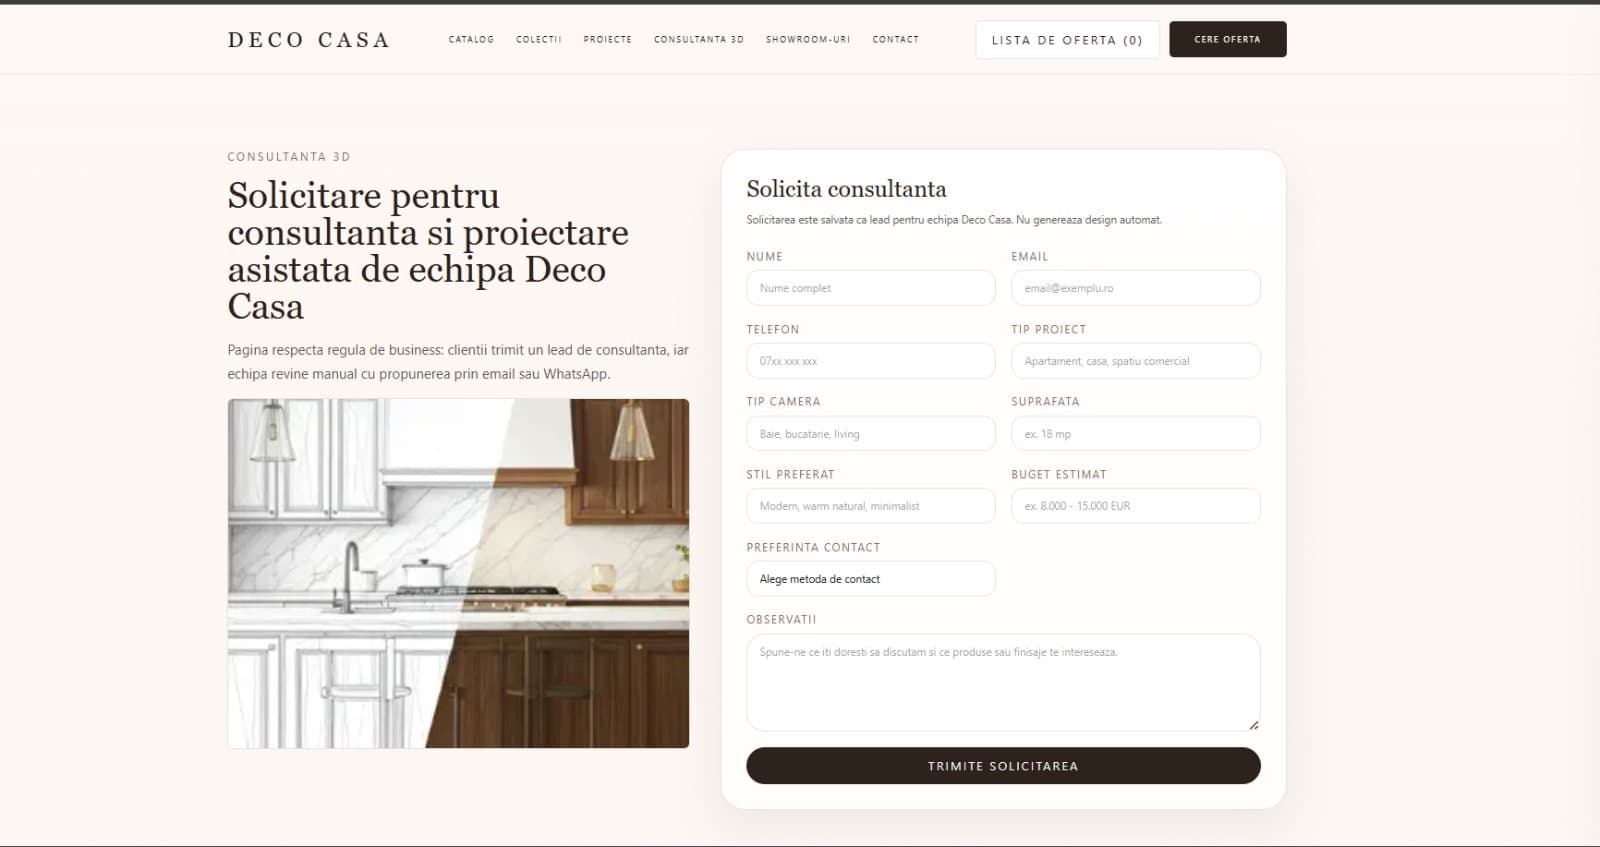This screenshot has height=847, width=1600.
Task: Focus the Nume complet input field
Action: pyautogui.click(x=871, y=288)
